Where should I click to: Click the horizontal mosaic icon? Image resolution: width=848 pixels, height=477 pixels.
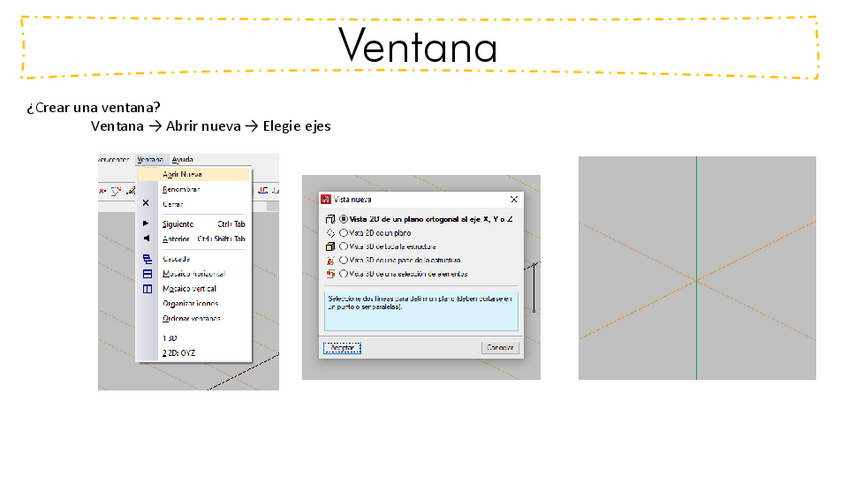pyautogui.click(x=147, y=274)
